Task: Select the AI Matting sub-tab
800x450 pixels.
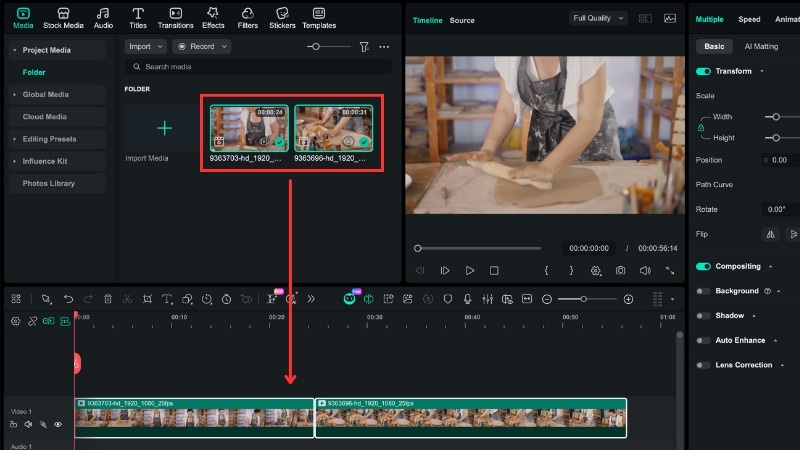Action: [x=761, y=46]
